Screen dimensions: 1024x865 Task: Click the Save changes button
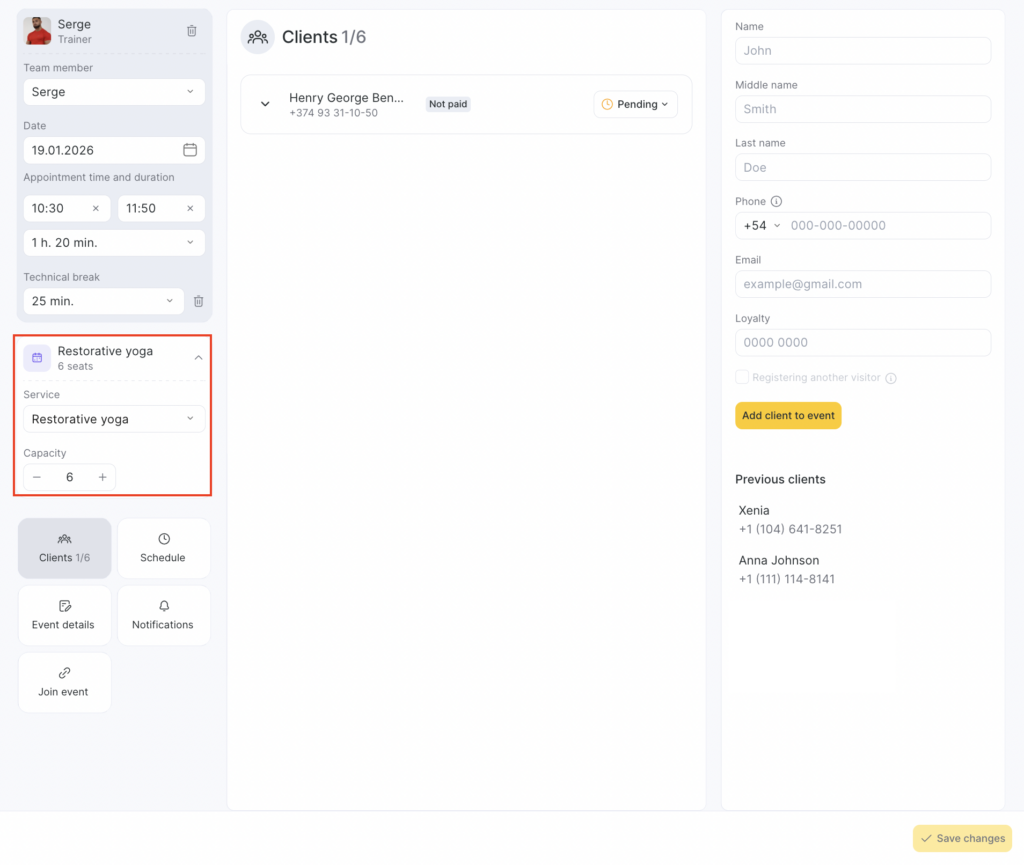[962, 838]
